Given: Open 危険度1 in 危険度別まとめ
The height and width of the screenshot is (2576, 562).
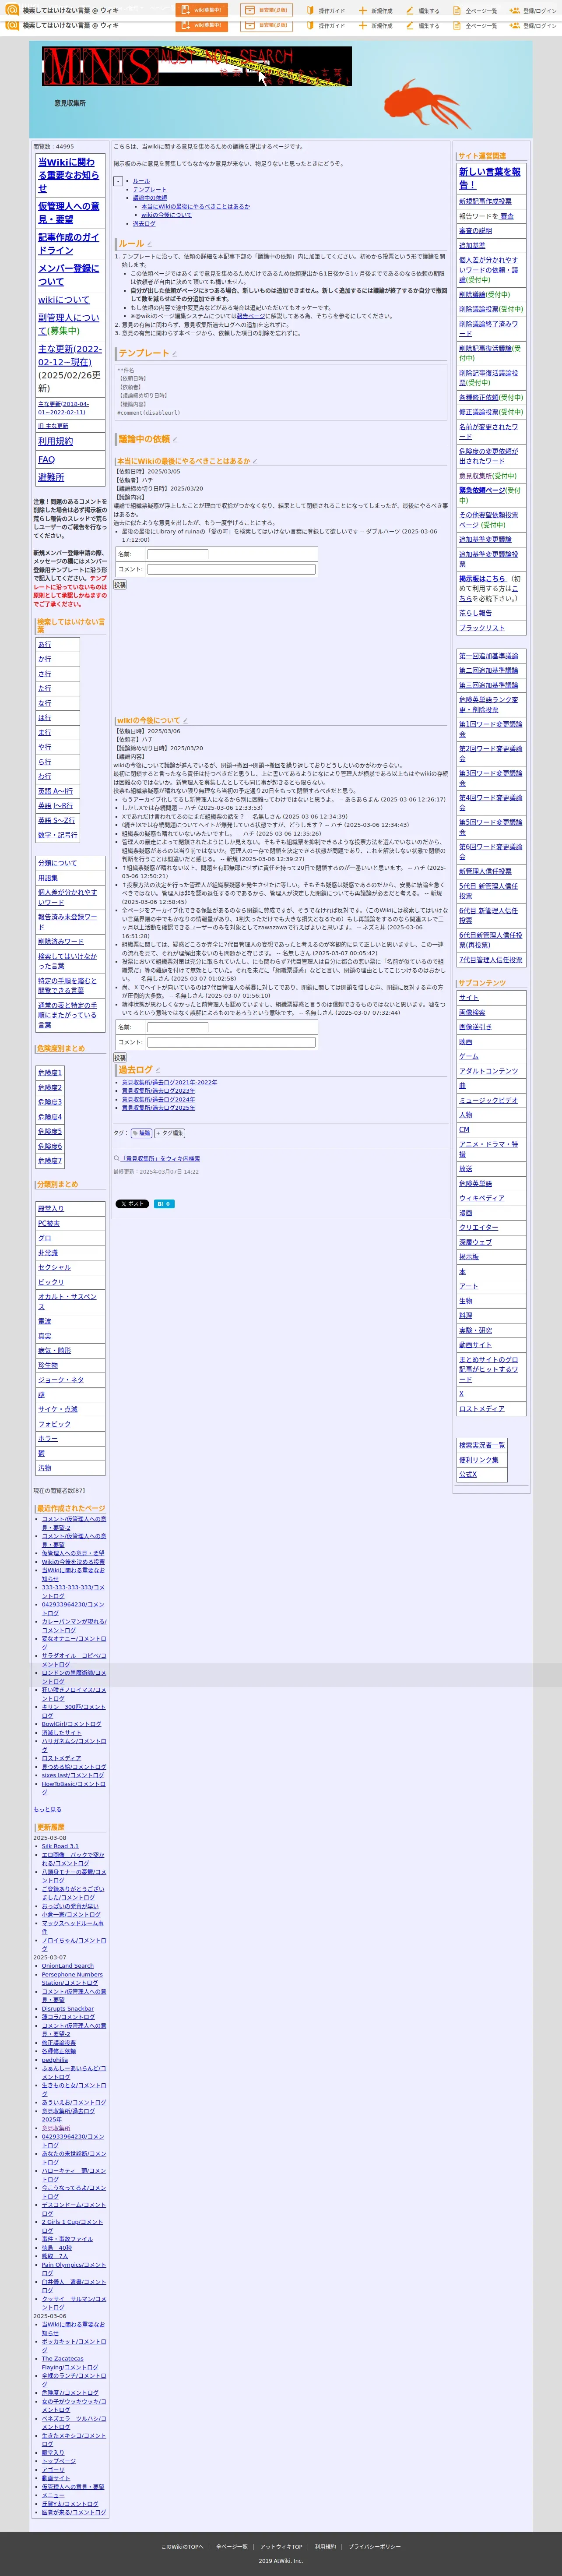Looking at the screenshot, I should pos(50,1073).
